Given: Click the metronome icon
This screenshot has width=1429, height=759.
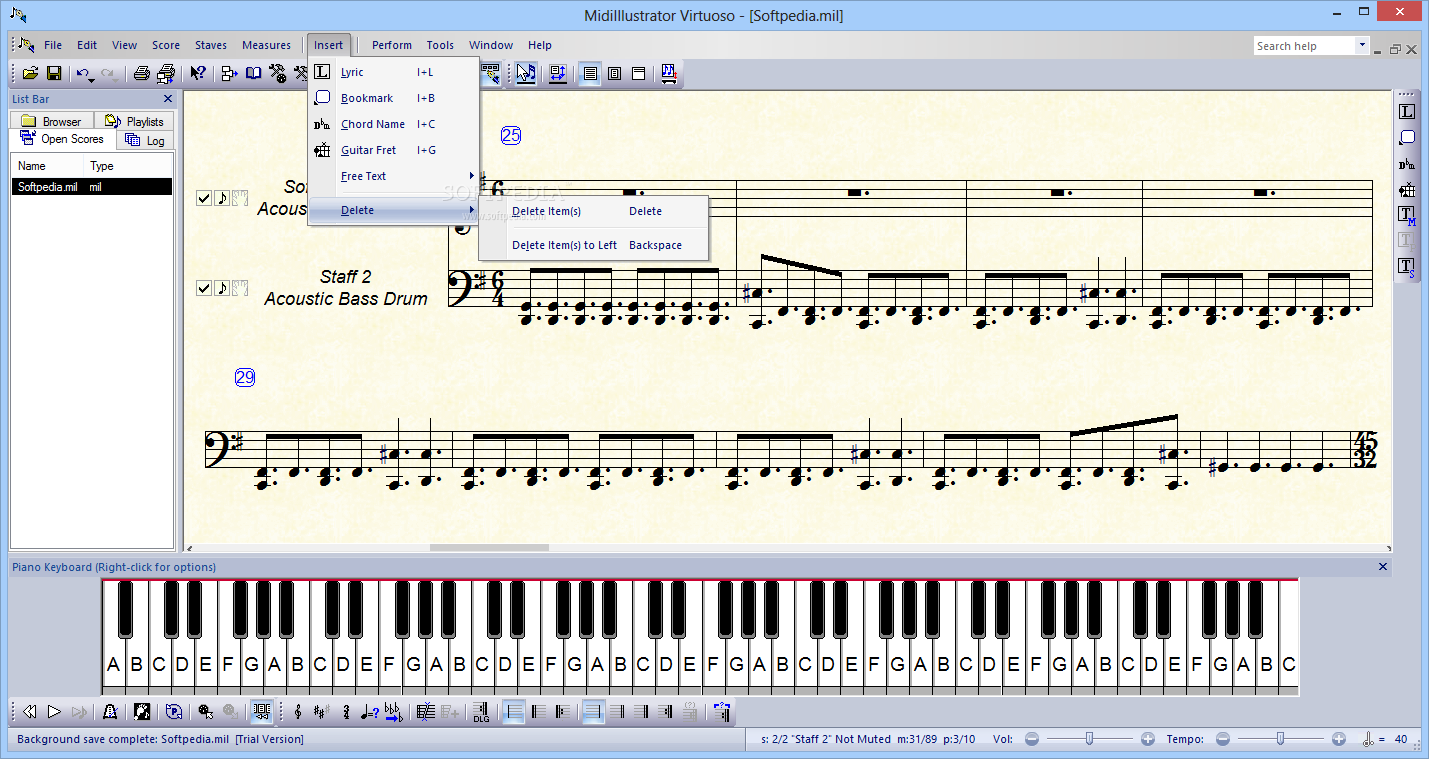Looking at the screenshot, I should coord(110,711).
